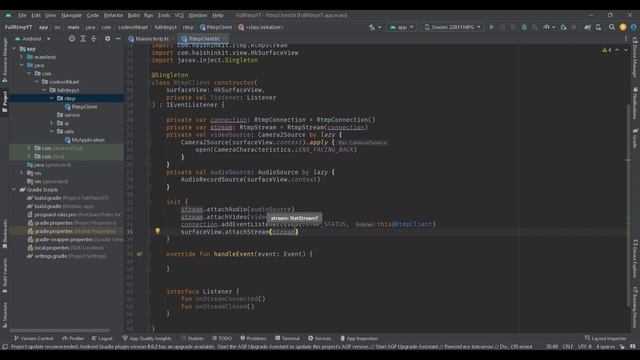Click the warnings indicator at editor top right
The width and height of the screenshot is (640, 360).
coord(607,50)
